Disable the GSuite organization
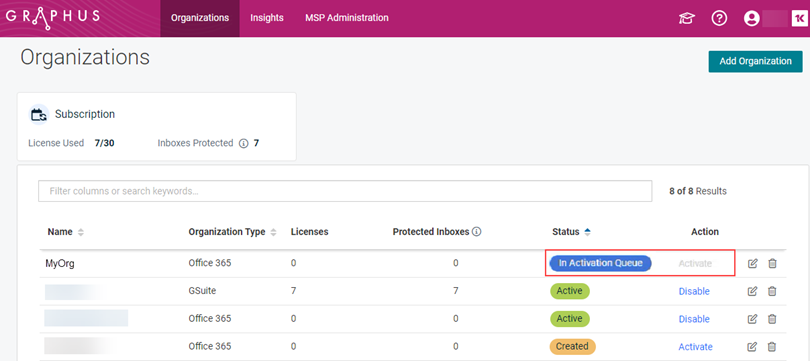 pyautogui.click(x=694, y=291)
